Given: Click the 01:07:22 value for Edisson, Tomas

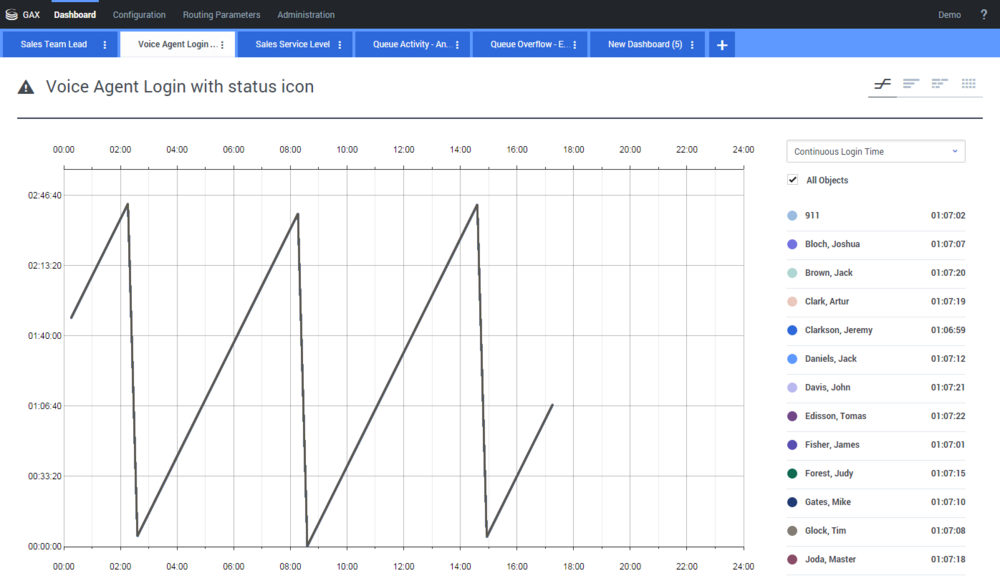Looking at the screenshot, I should (x=948, y=416).
